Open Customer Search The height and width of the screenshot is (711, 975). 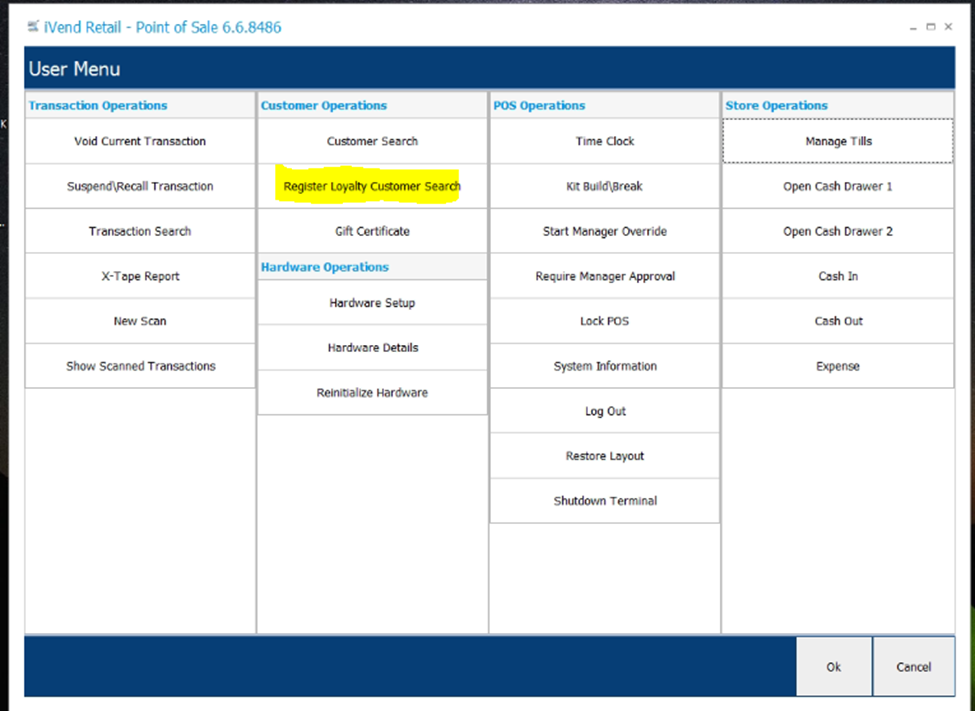point(372,141)
